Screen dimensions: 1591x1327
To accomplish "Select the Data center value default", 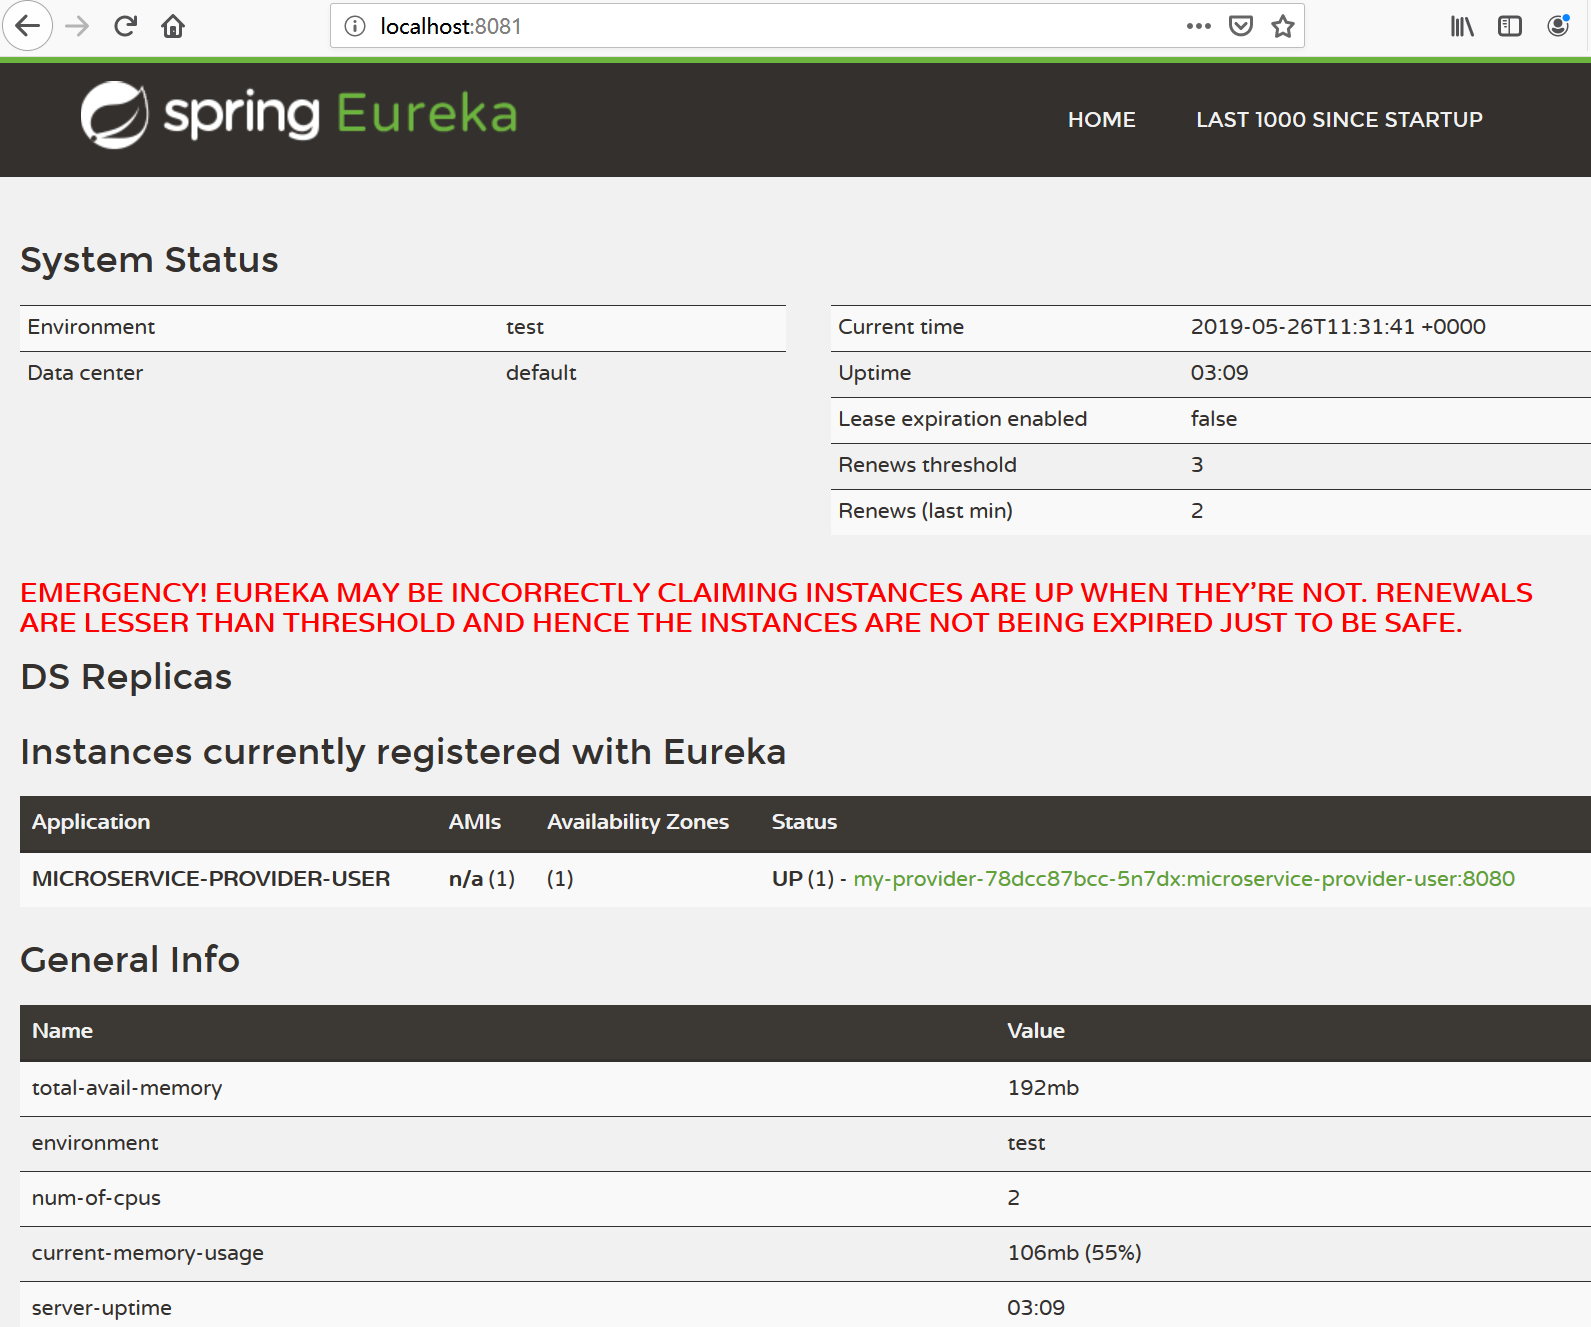I will (541, 373).
